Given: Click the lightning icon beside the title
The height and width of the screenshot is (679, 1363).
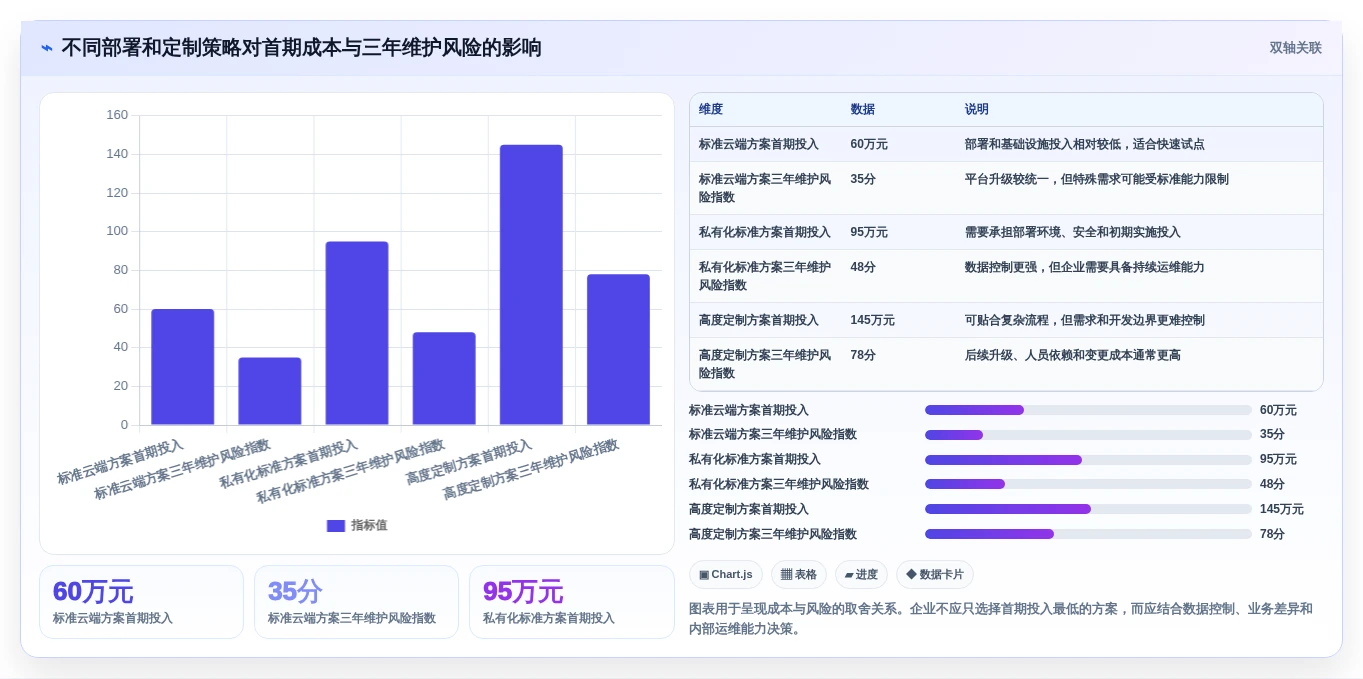Looking at the screenshot, I should pyautogui.click(x=47, y=48).
